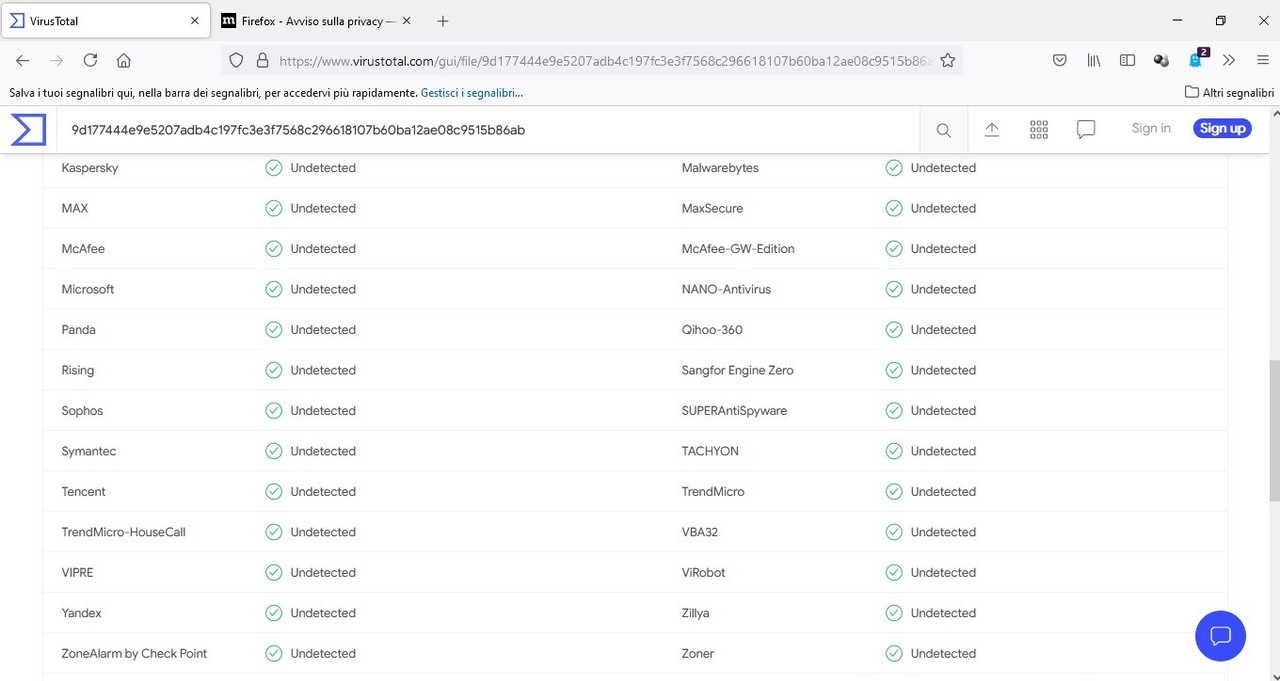Image resolution: width=1280 pixels, height=681 pixels.
Task: Click the VirusTotal logo icon
Action: [x=28, y=130]
